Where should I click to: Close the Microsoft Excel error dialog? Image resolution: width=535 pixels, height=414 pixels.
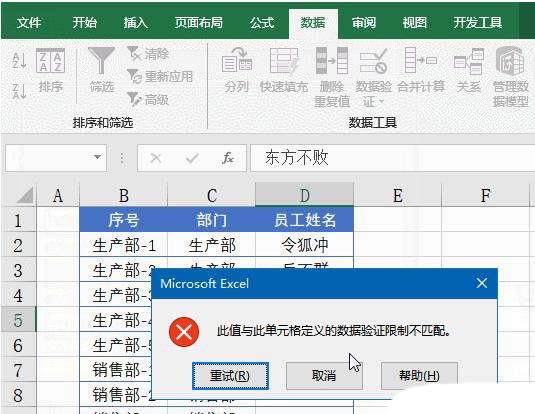point(482,283)
